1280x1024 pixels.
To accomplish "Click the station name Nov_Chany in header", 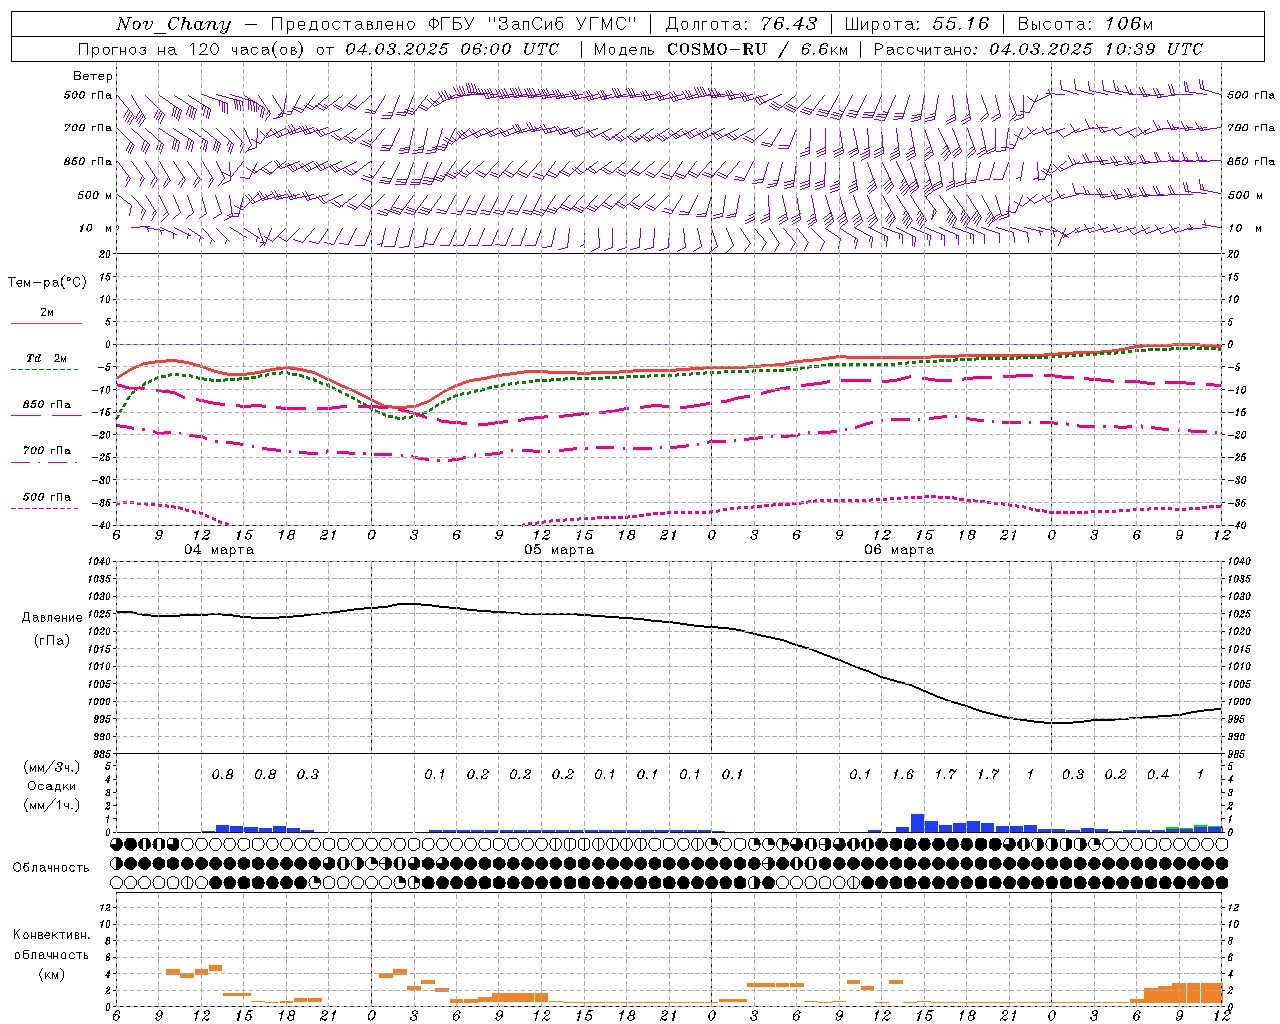I will [x=174, y=24].
